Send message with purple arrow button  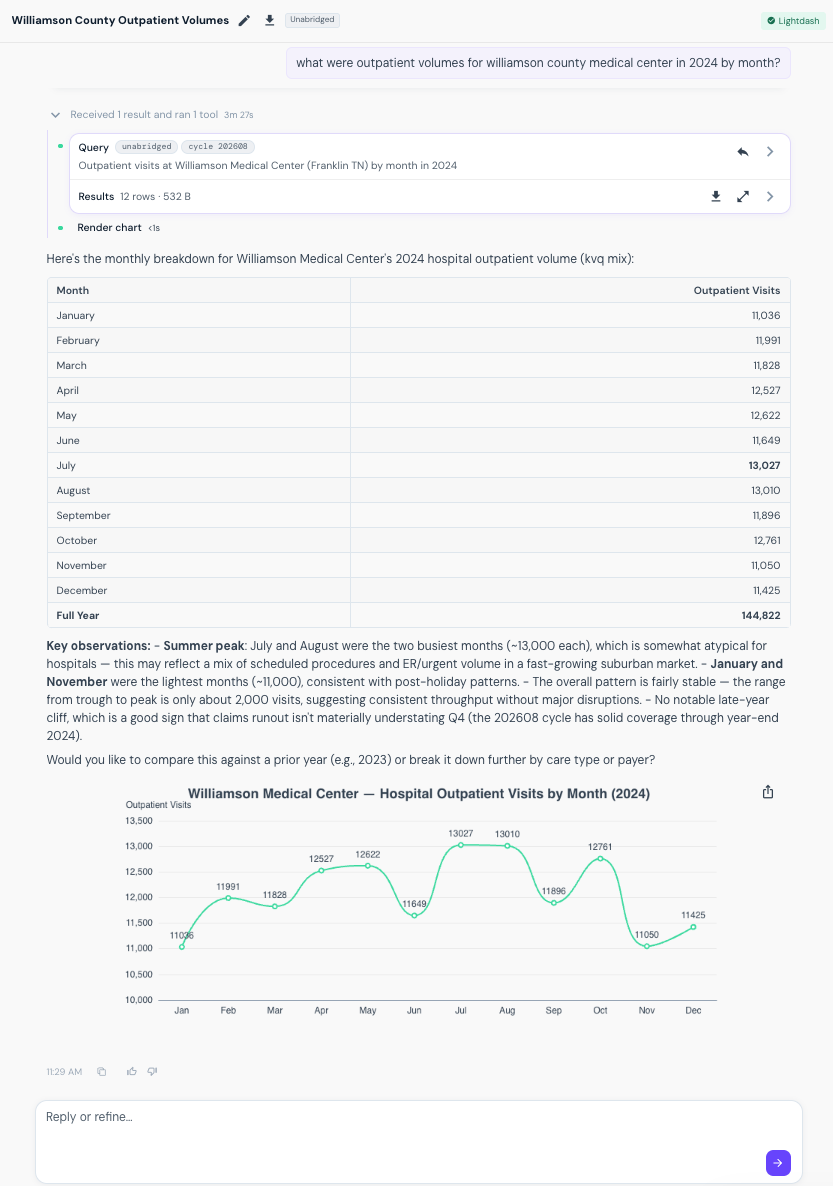point(778,1163)
